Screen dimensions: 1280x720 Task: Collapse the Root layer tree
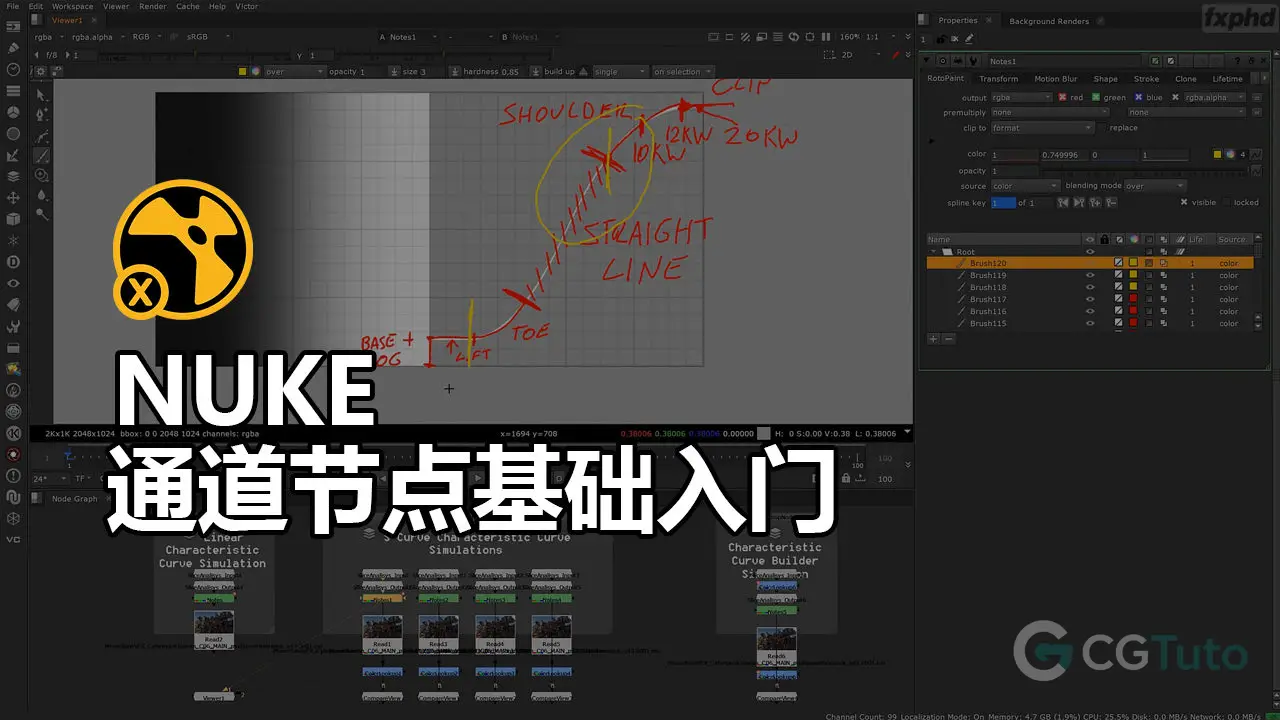tap(935, 252)
